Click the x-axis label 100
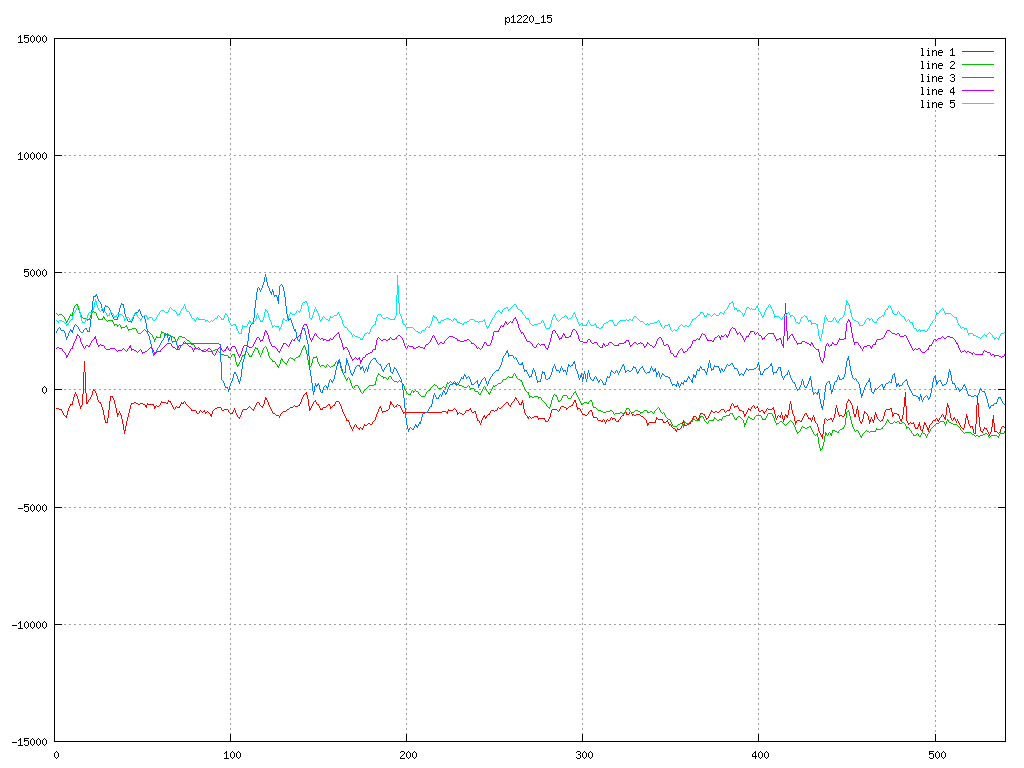The width and height of the screenshot is (1024, 768). click(x=232, y=756)
